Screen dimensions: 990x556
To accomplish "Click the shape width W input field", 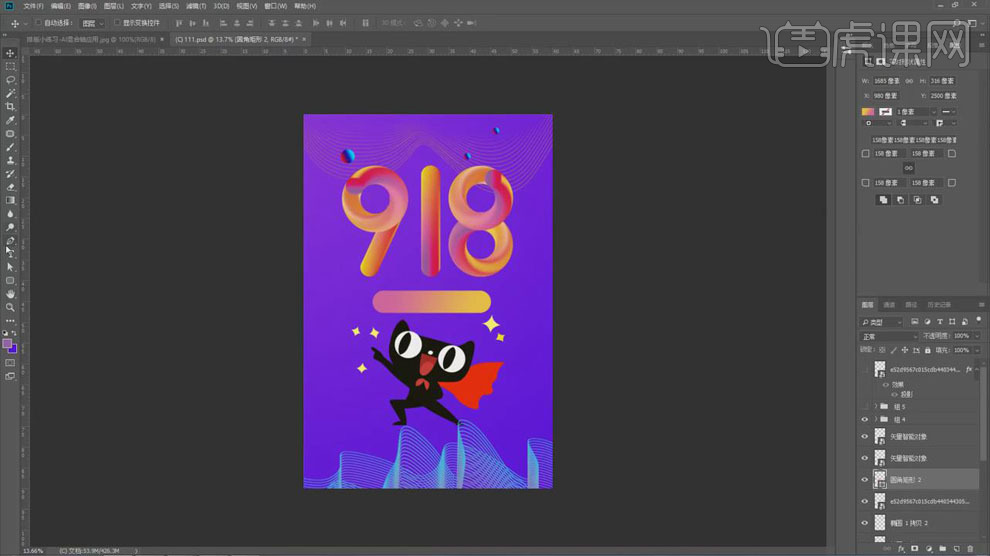I will click(886, 81).
